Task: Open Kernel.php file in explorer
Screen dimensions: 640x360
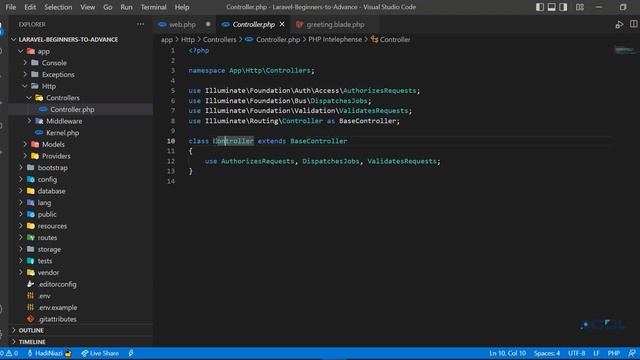Action: [x=62, y=133]
